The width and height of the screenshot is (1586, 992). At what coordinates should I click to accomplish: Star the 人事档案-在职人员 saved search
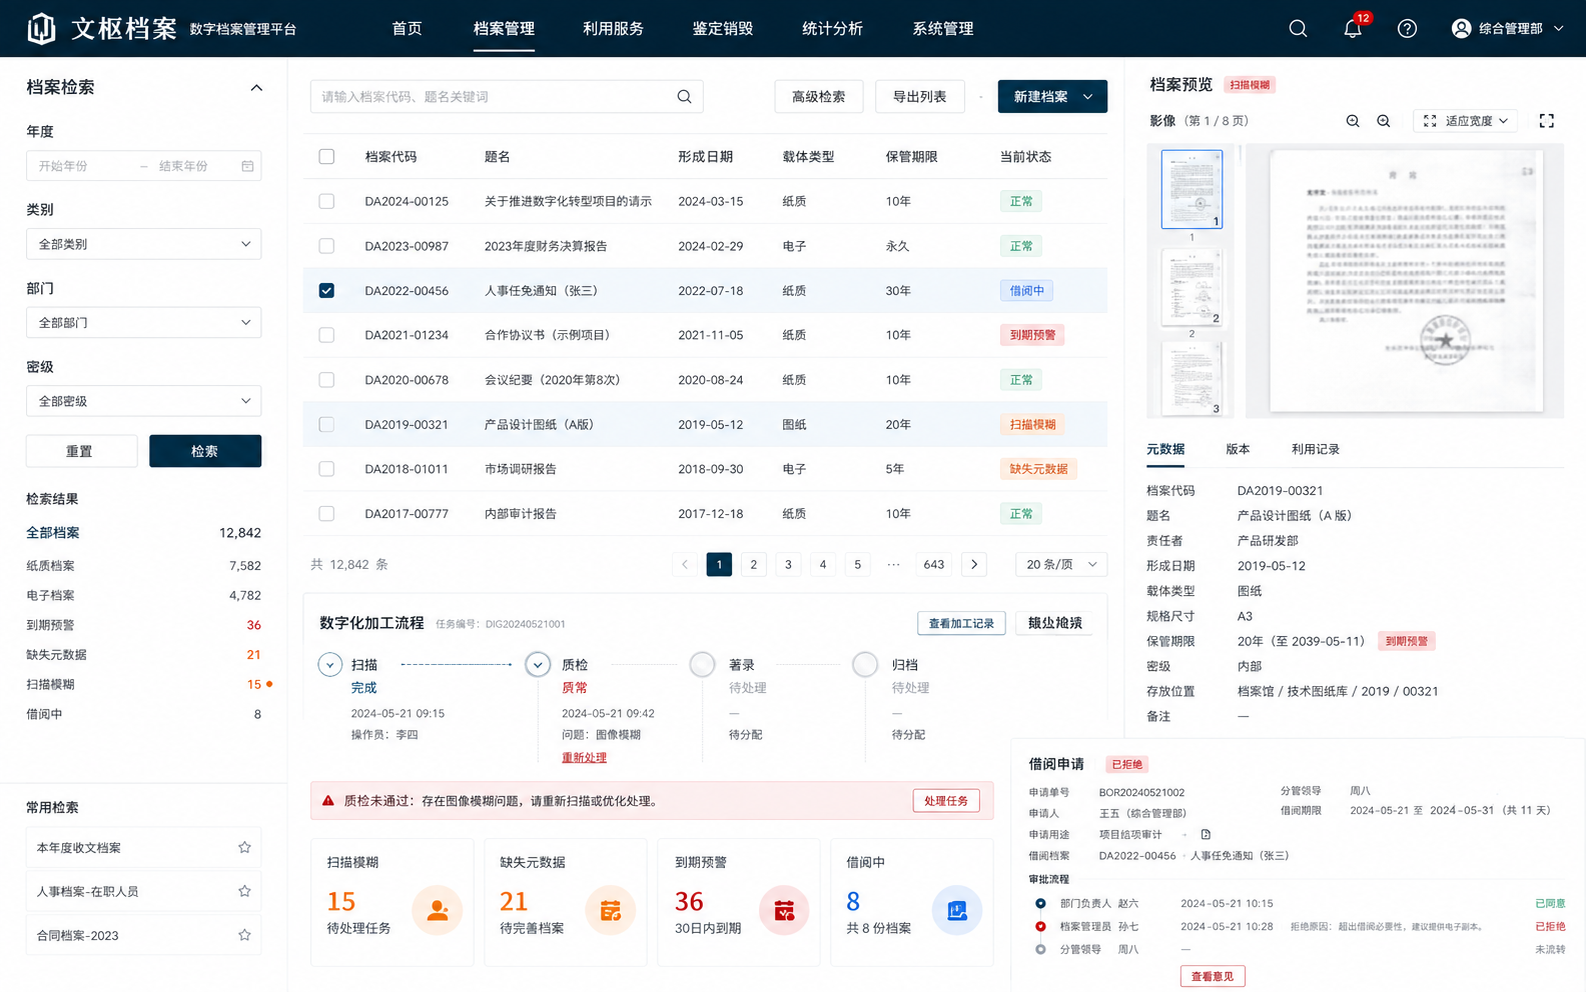click(x=244, y=891)
